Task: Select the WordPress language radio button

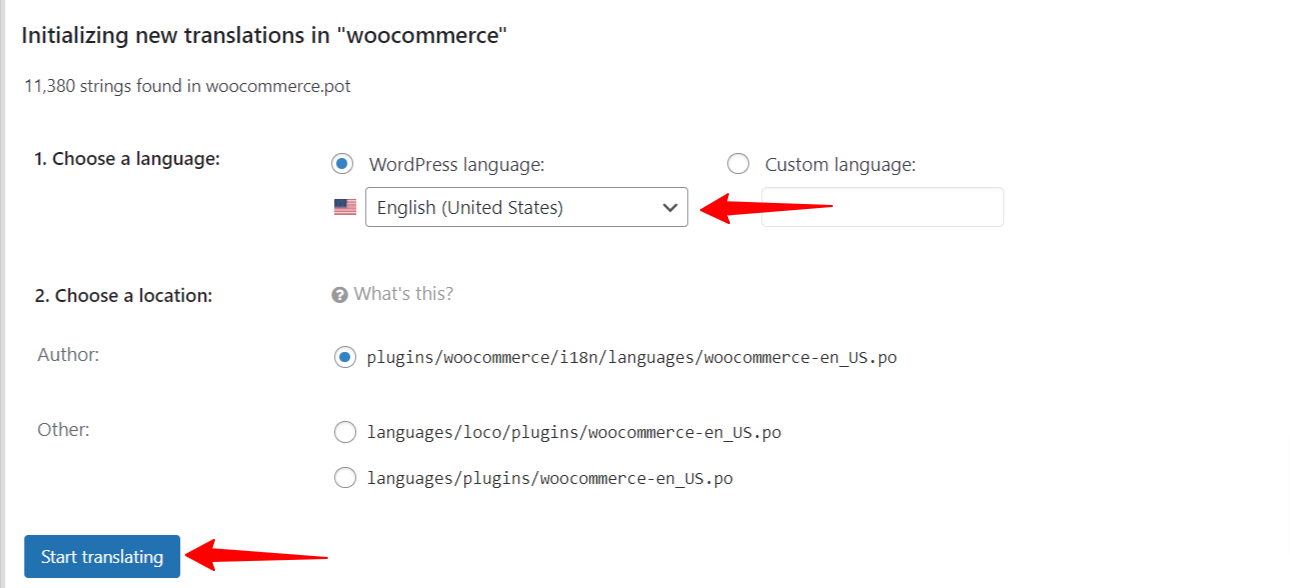Action: point(344,164)
